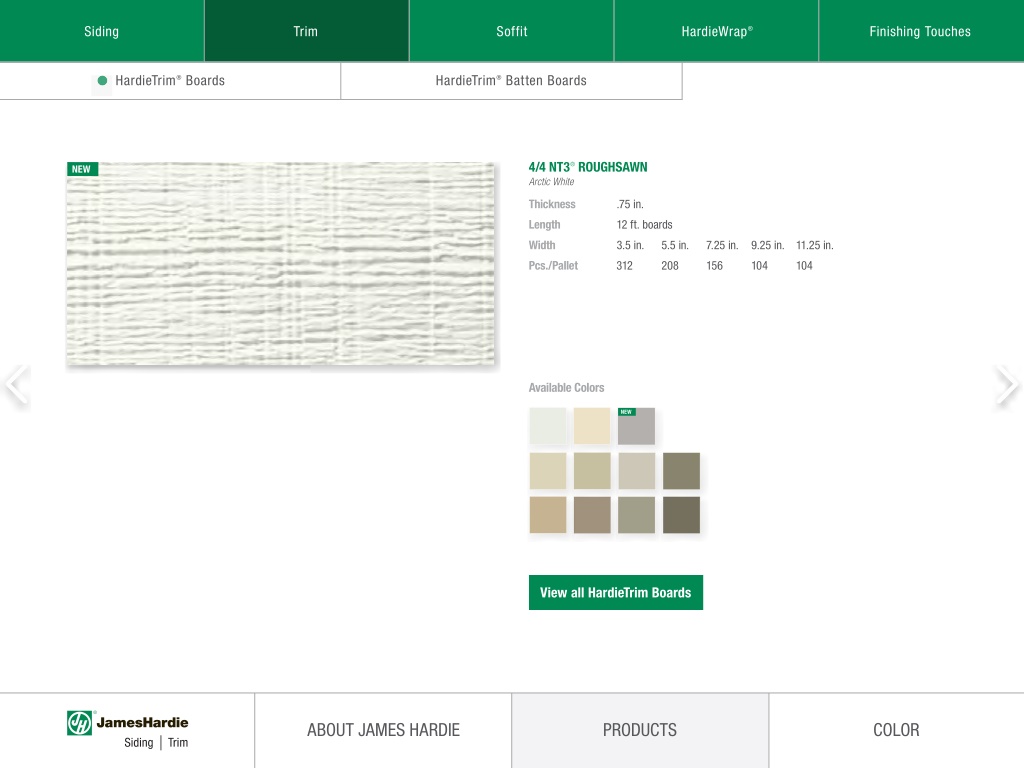The height and width of the screenshot is (768, 1024).
Task: Click View all HardieTrim Boards button
Action: (x=616, y=592)
